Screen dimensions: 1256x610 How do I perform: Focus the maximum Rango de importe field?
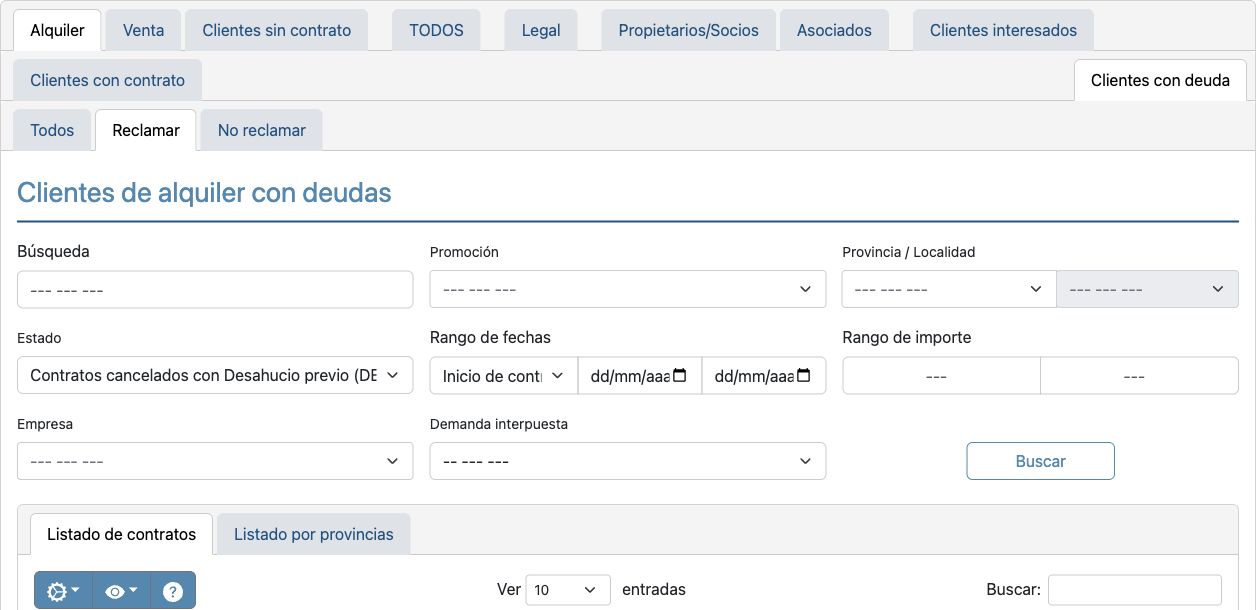(x=1139, y=376)
